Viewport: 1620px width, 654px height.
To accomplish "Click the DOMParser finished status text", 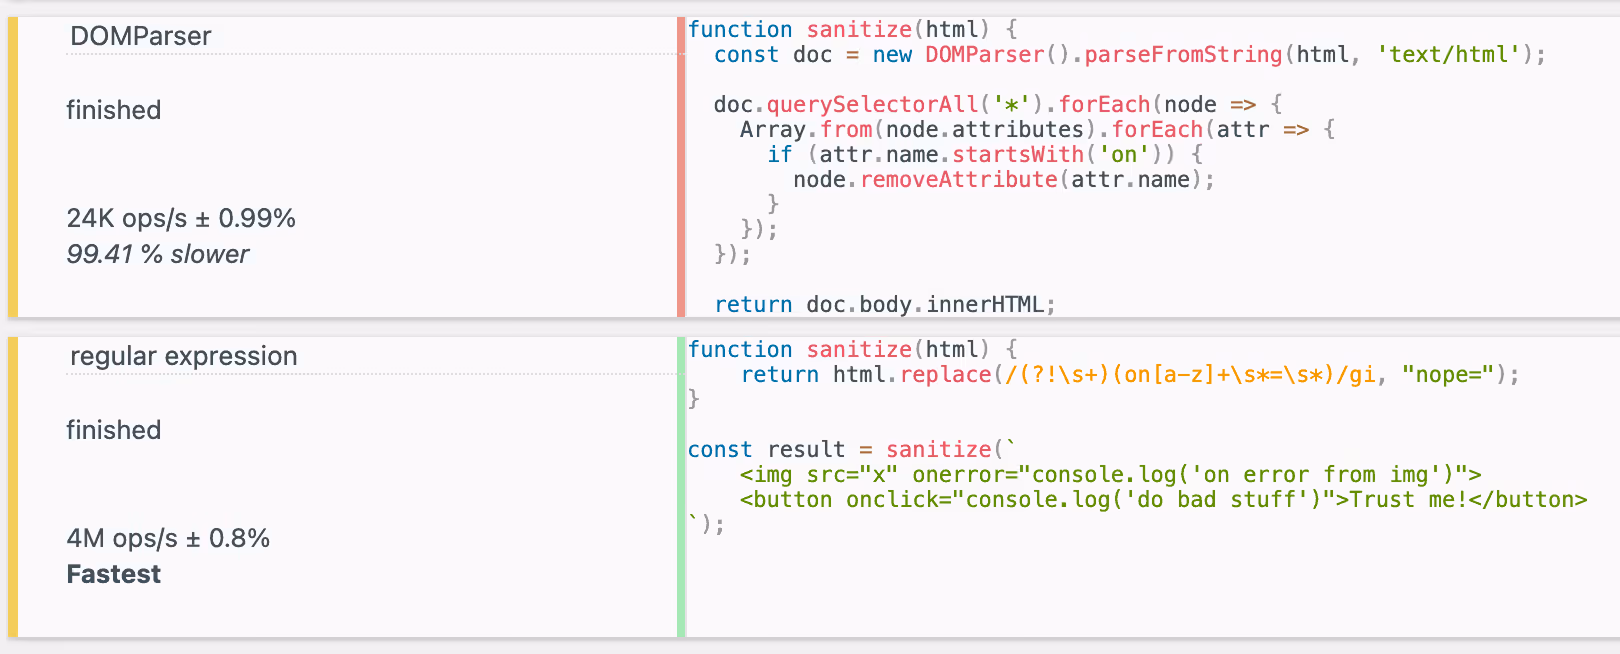I will pos(114,110).
